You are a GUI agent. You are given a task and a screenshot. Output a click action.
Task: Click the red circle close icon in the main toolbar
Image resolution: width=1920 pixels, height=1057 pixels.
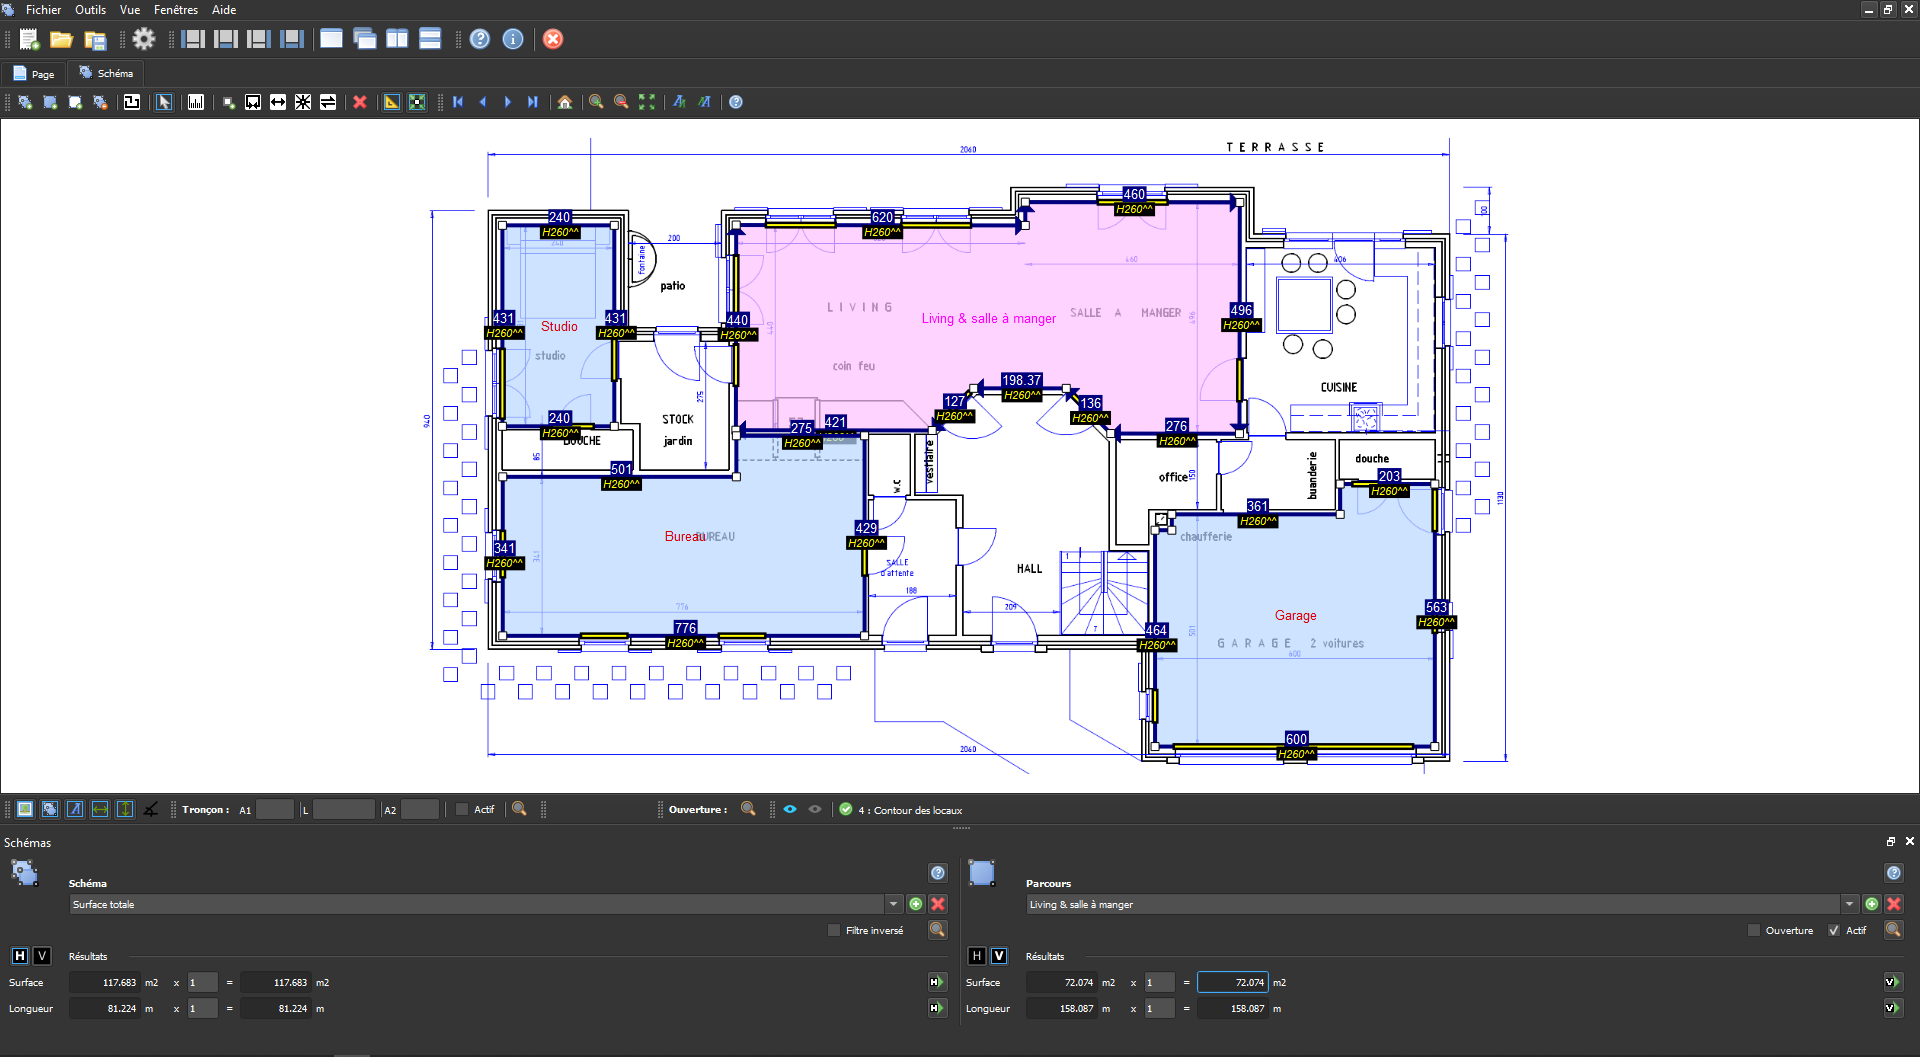coord(553,39)
